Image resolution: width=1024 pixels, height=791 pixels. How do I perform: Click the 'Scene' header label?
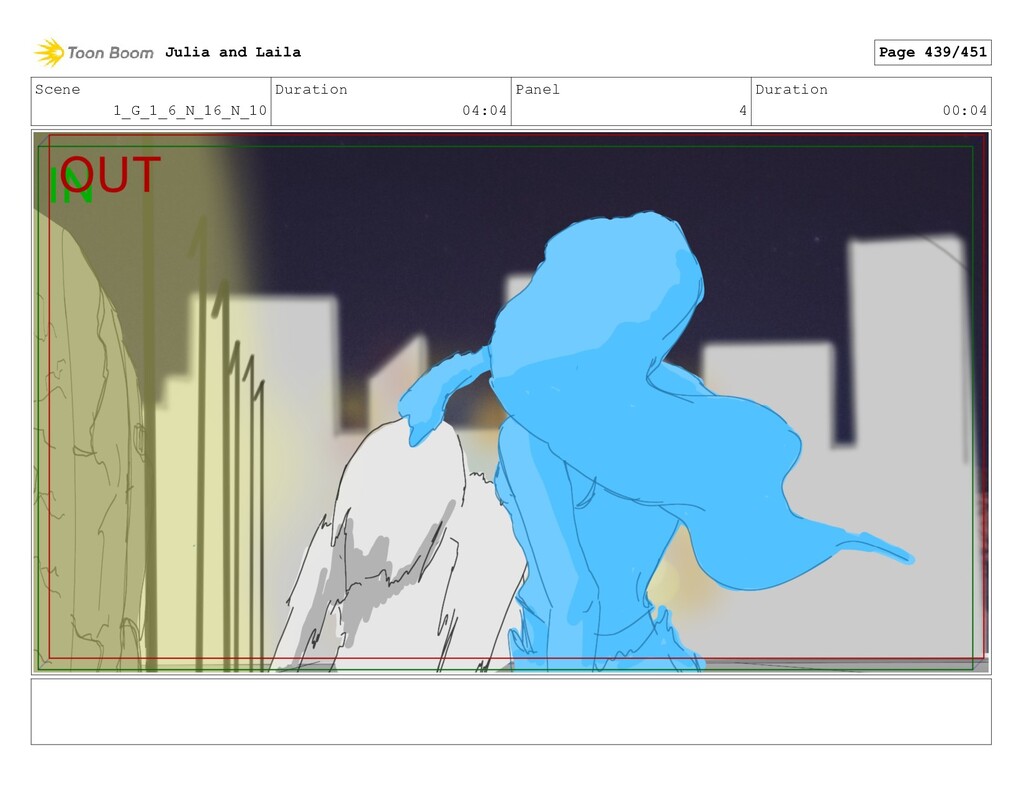pos(57,89)
